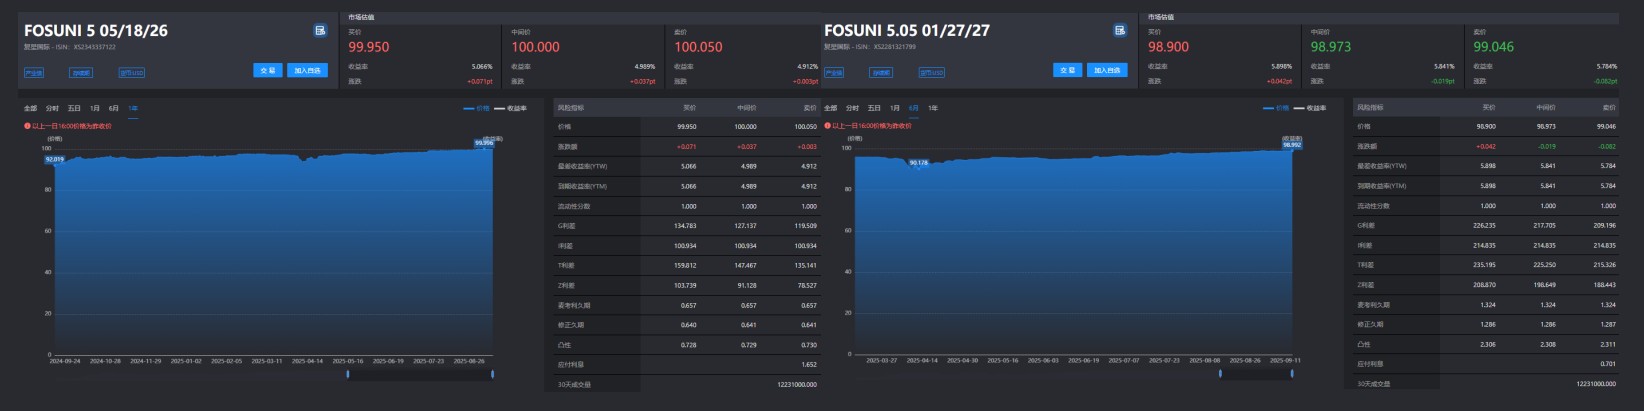Screen dimensions: 1644x411
Task: Select 1月 range tab on left chart
Action: pos(95,108)
